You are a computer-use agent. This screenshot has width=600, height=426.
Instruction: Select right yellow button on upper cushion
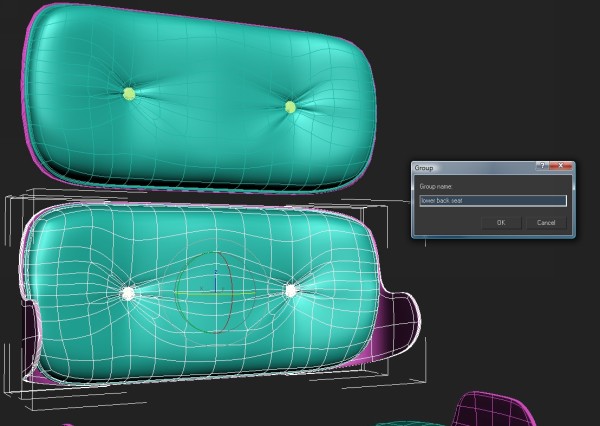290,107
